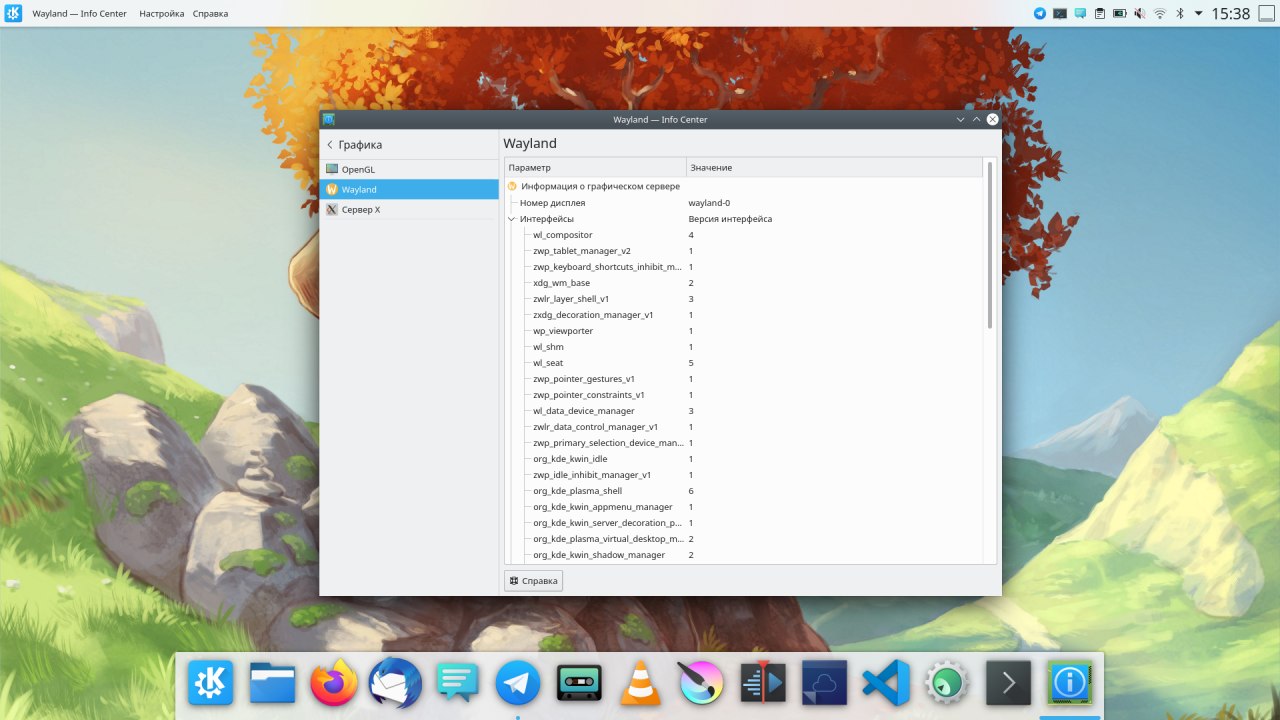This screenshot has width=1280, height=720.
Task: Click the Bluetooth tray icon
Action: click(x=1180, y=13)
